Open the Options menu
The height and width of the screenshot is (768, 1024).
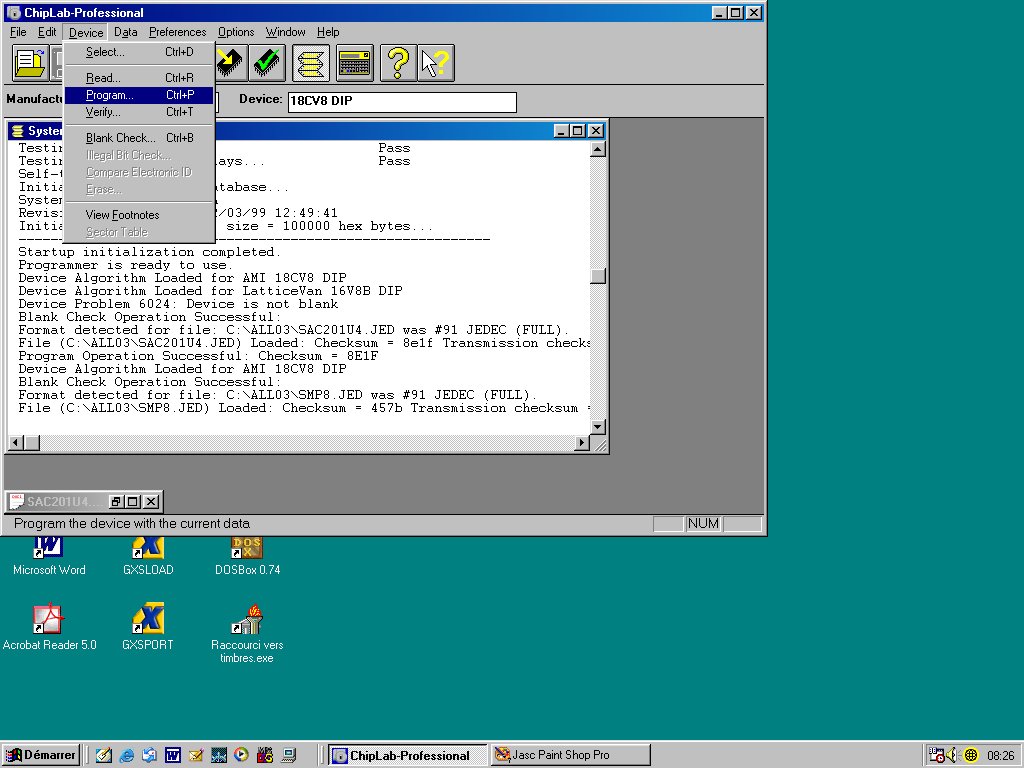click(236, 32)
